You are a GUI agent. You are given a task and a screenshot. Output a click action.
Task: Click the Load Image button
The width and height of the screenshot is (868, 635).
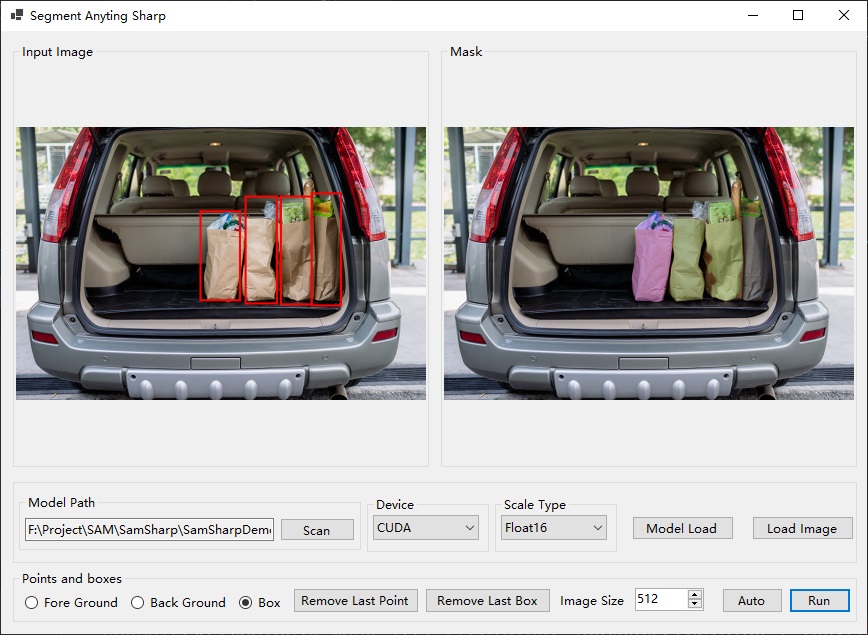coord(802,528)
